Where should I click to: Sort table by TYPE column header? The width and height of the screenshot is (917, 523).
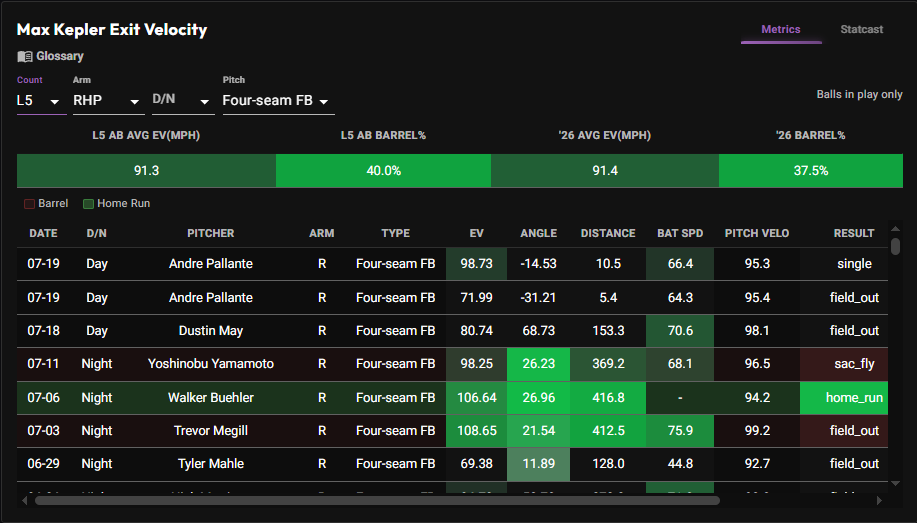(x=396, y=233)
